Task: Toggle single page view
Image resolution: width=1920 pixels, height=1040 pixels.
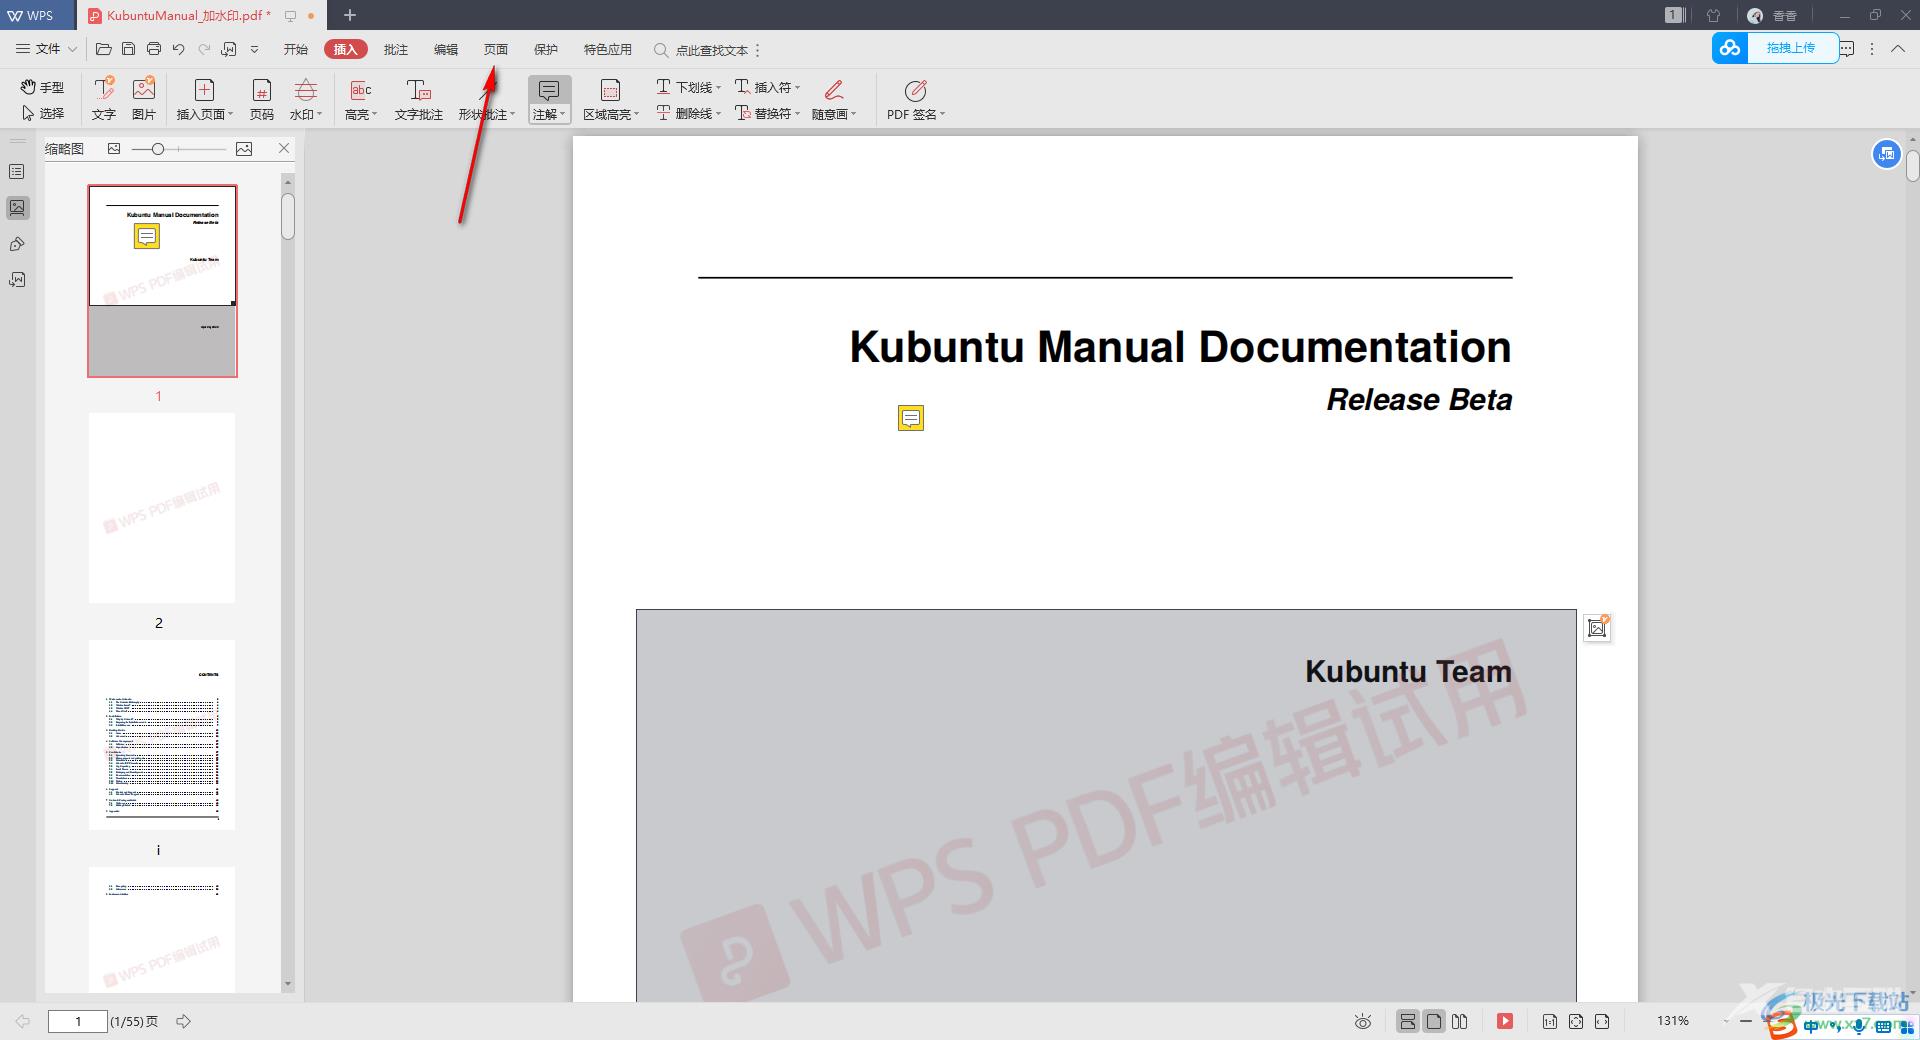Action: [x=1434, y=1021]
